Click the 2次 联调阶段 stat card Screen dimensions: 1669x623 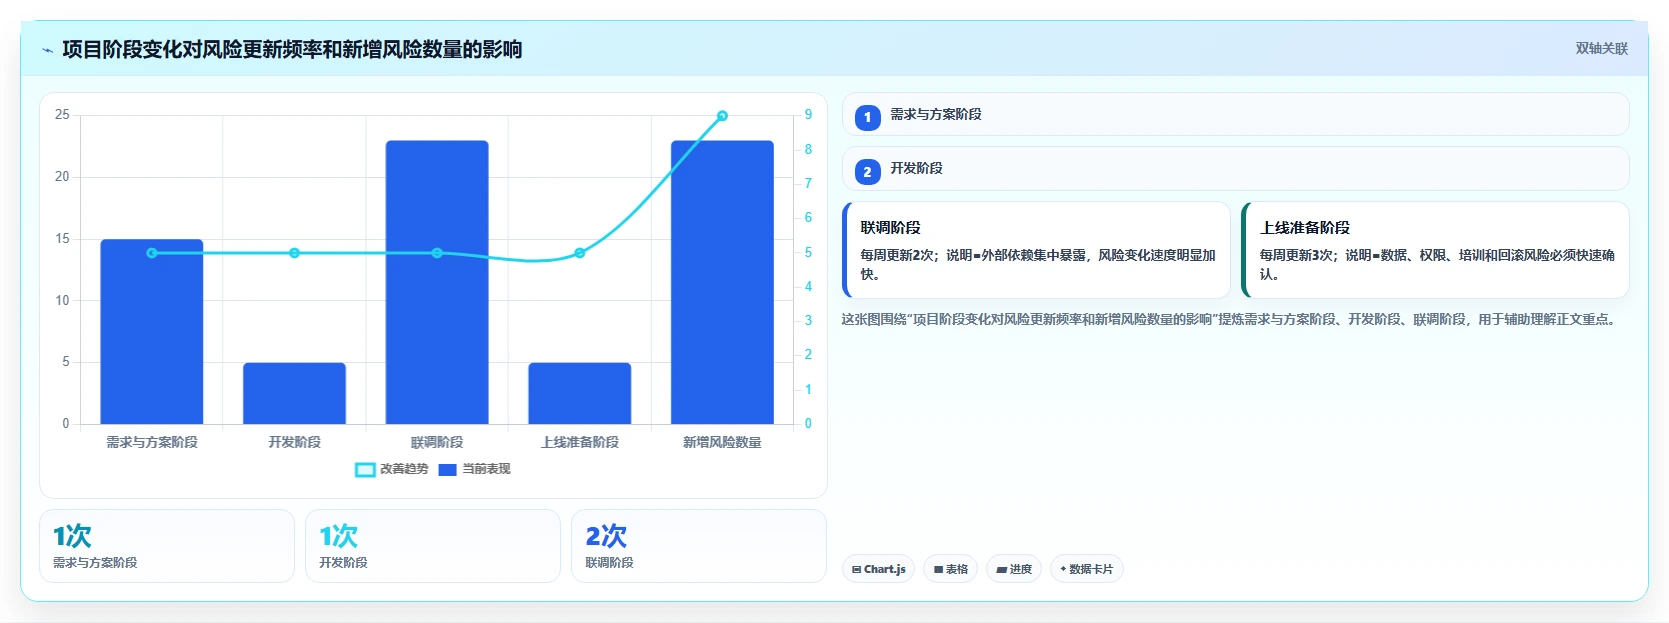(x=699, y=546)
